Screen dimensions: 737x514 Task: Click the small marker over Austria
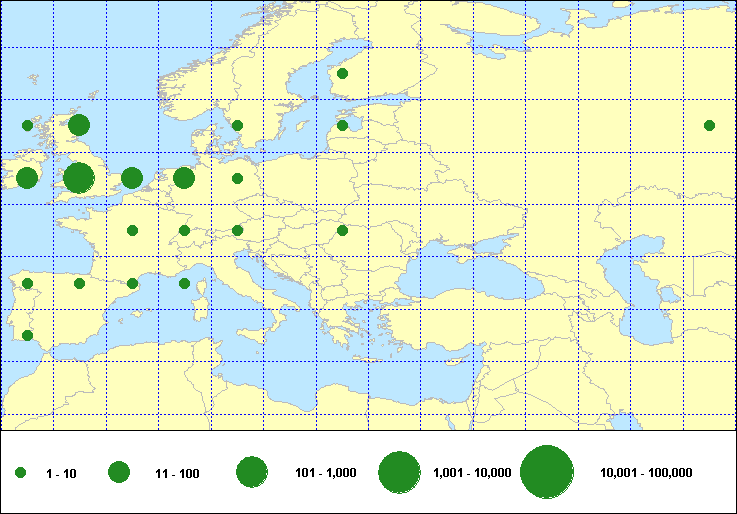pos(237,230)
